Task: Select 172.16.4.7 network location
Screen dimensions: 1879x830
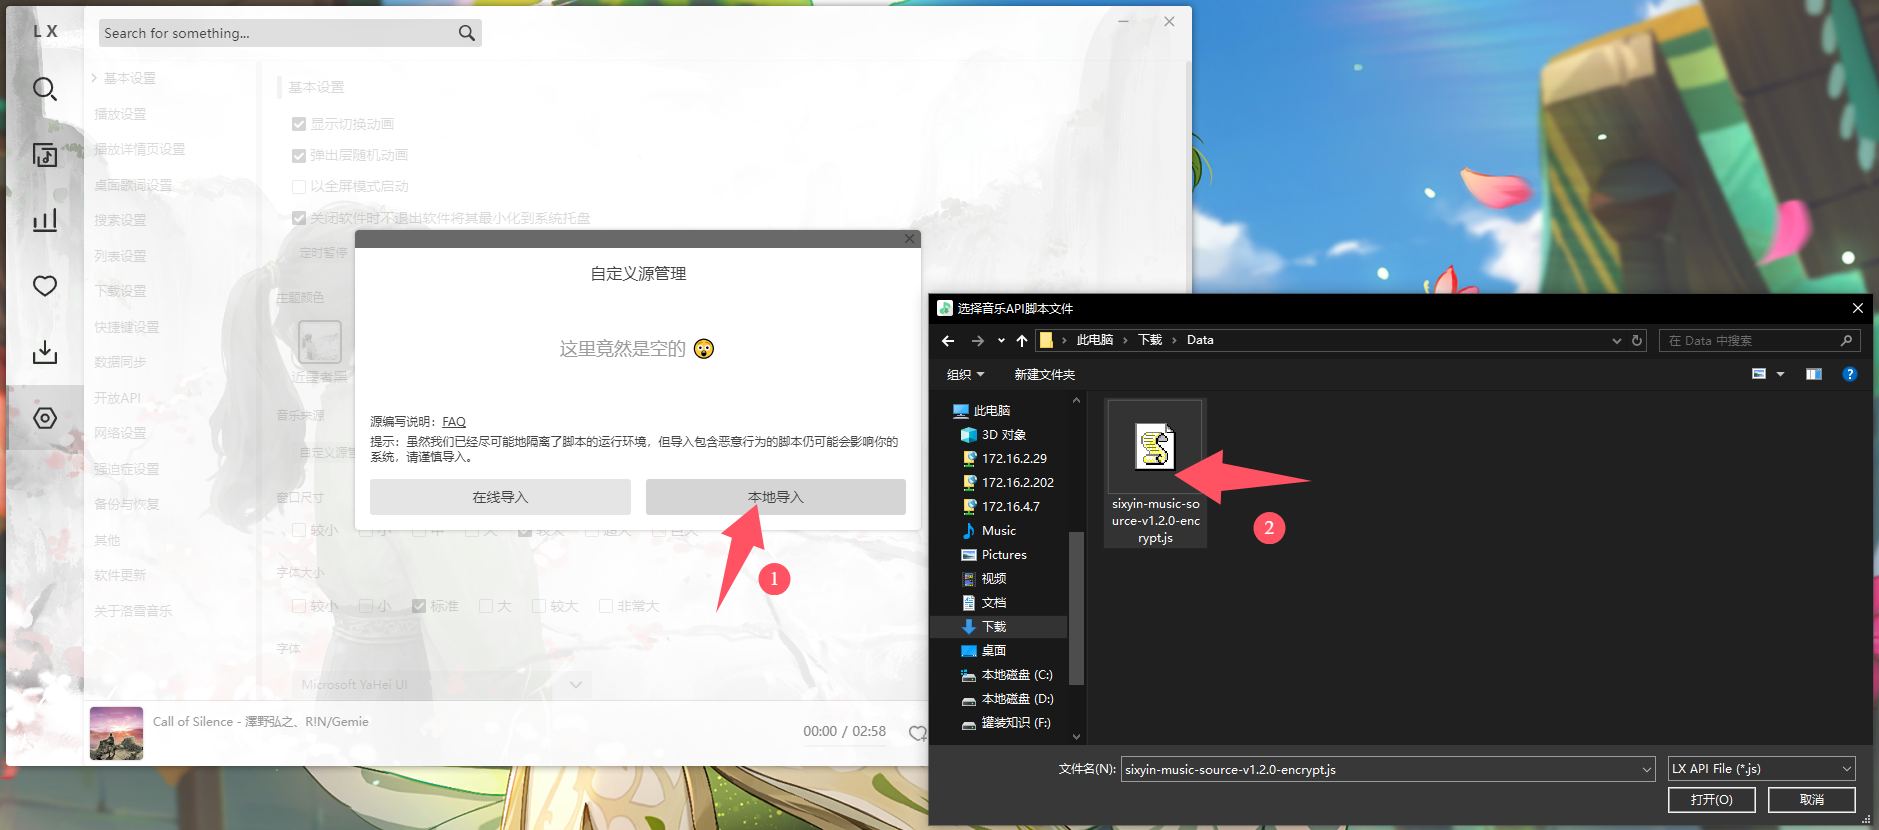Action: point(1010,507)
